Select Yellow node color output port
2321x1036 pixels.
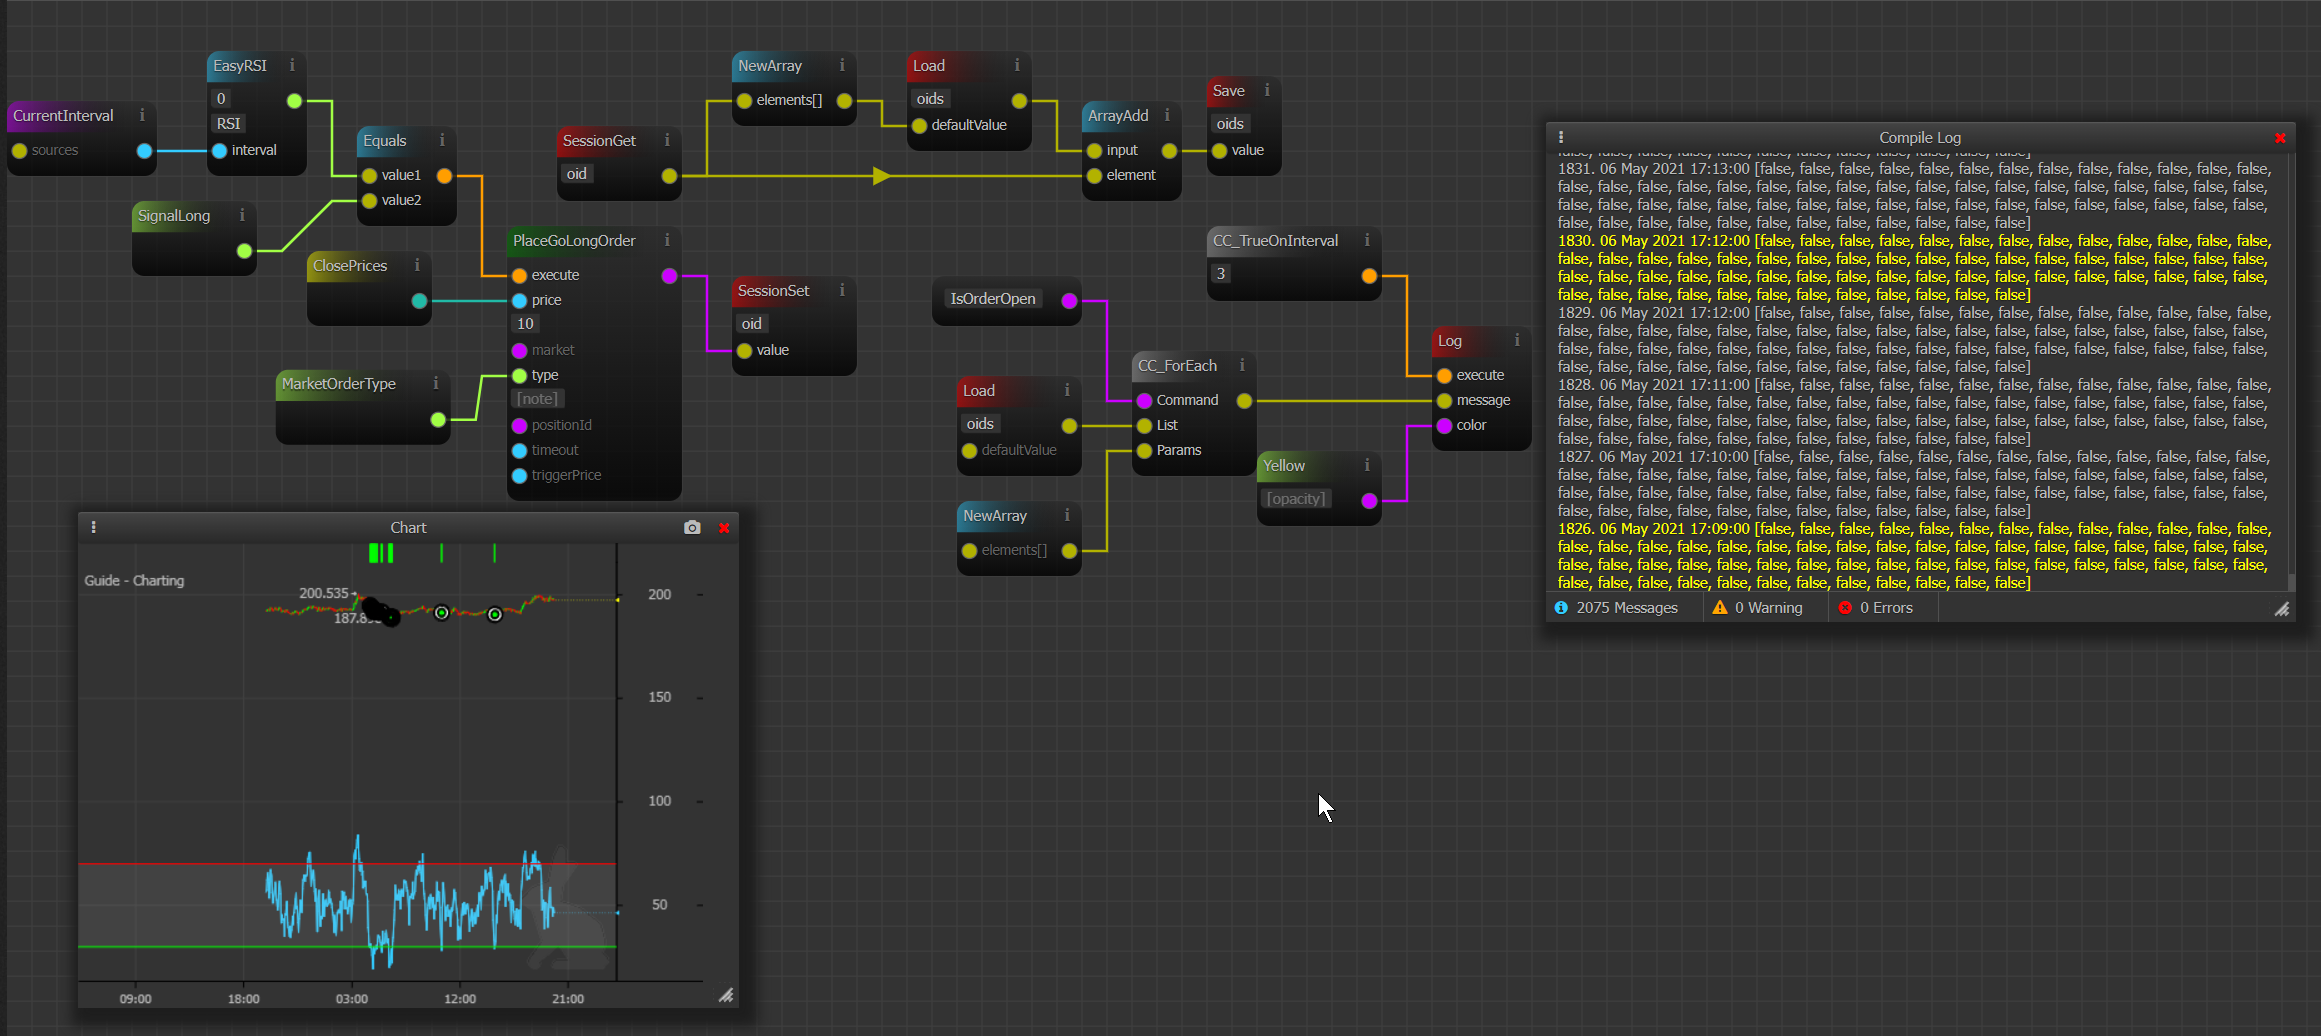coord(1369,501)
